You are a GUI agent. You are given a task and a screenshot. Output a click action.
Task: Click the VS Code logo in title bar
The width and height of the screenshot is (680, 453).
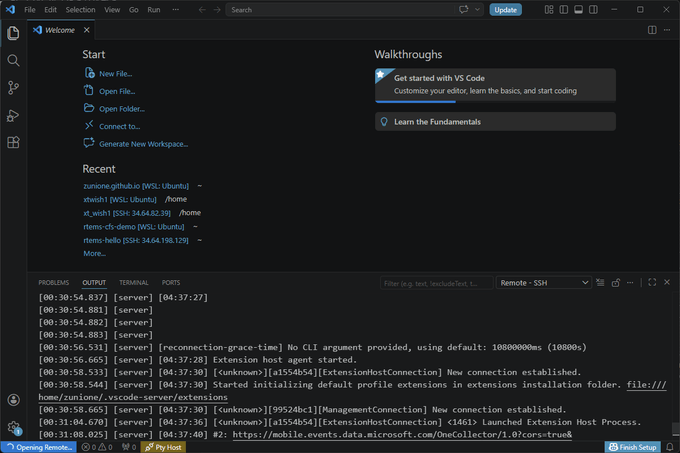10,10
